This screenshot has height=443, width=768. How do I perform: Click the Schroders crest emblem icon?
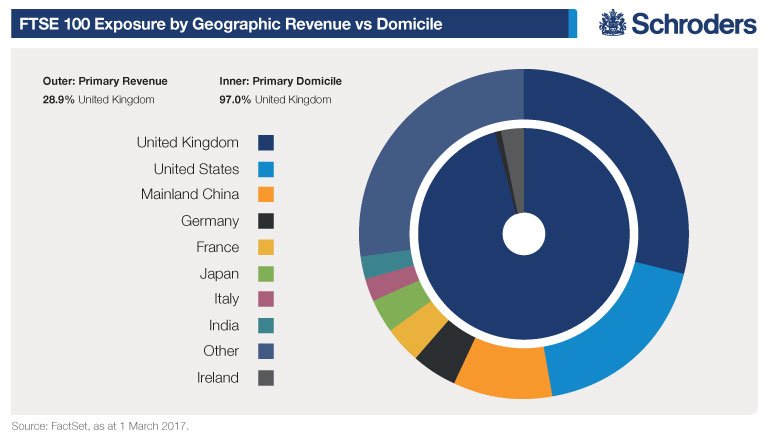point(613,24)
